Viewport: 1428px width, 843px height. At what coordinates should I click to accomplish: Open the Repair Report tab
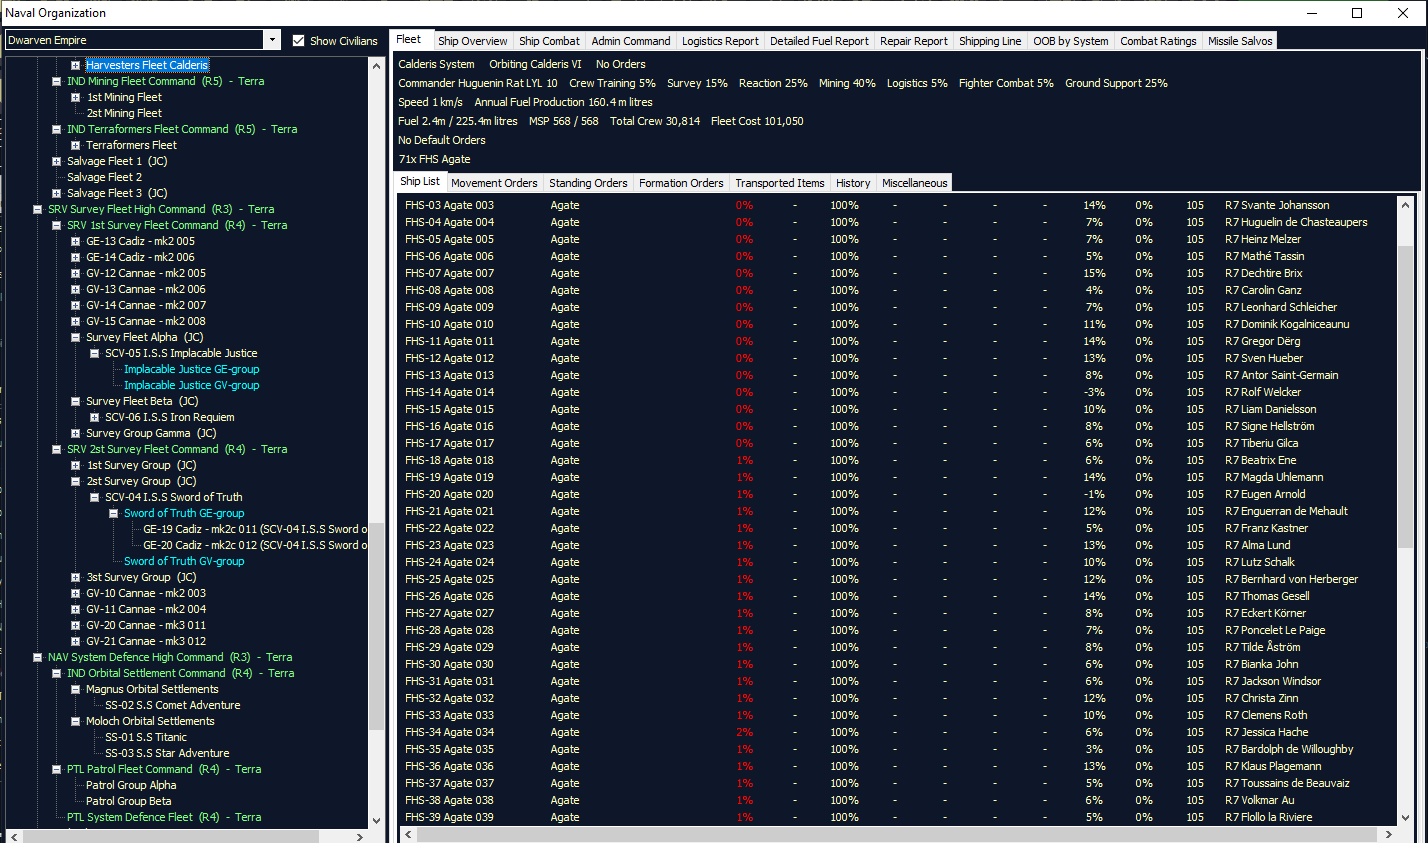click(x=914, y=41)
